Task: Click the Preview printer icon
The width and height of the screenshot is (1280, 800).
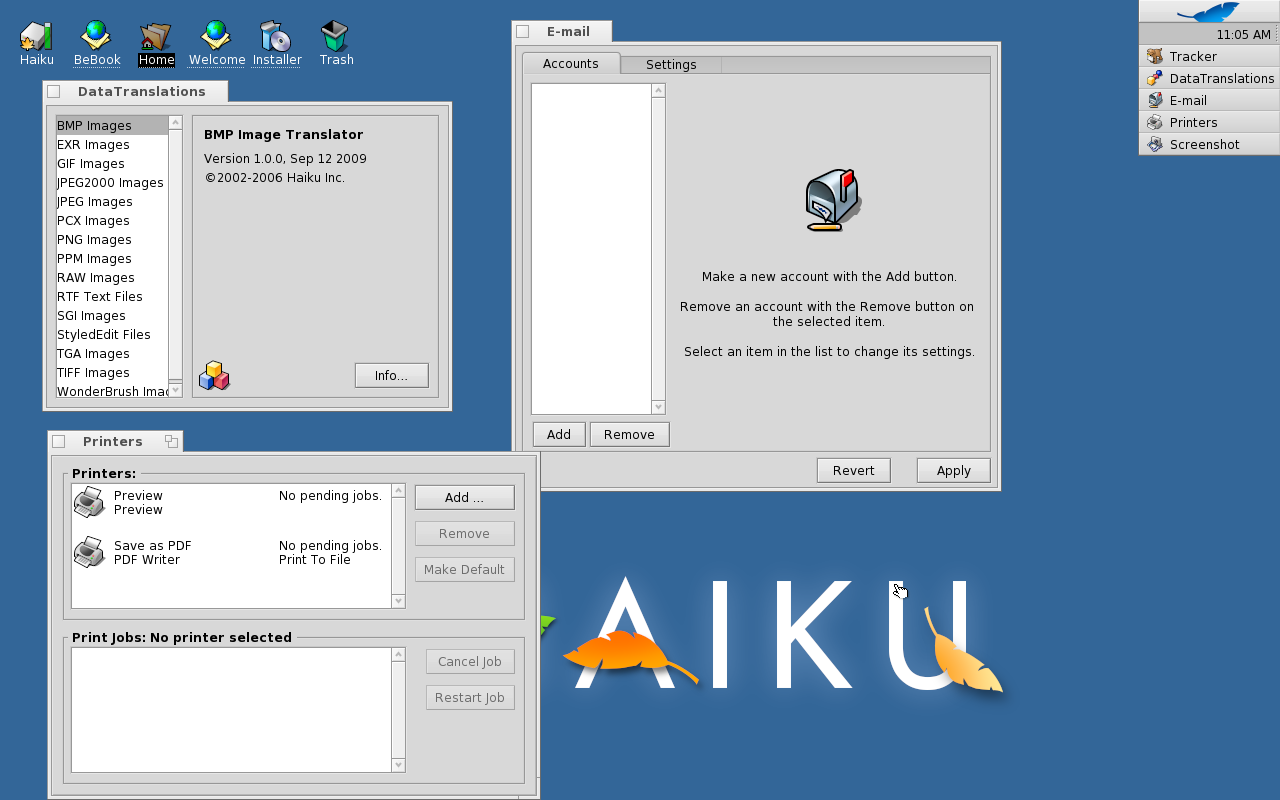Action: point(90,502)
